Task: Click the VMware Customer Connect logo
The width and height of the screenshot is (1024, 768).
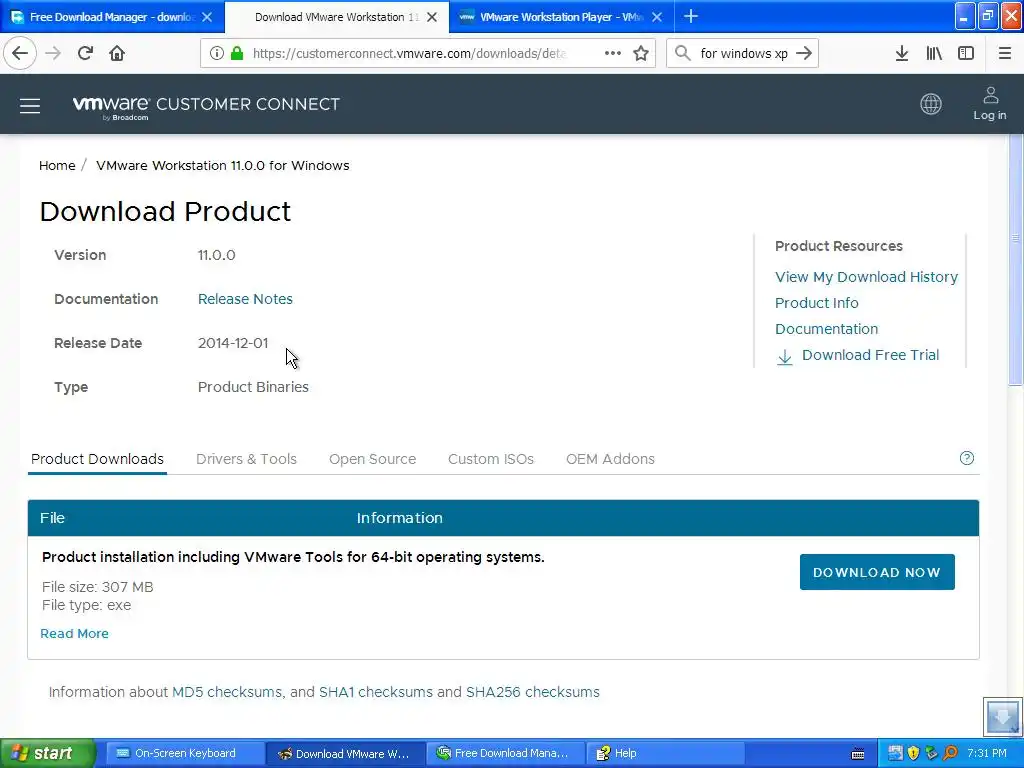Action: click(x=206, y=106)
